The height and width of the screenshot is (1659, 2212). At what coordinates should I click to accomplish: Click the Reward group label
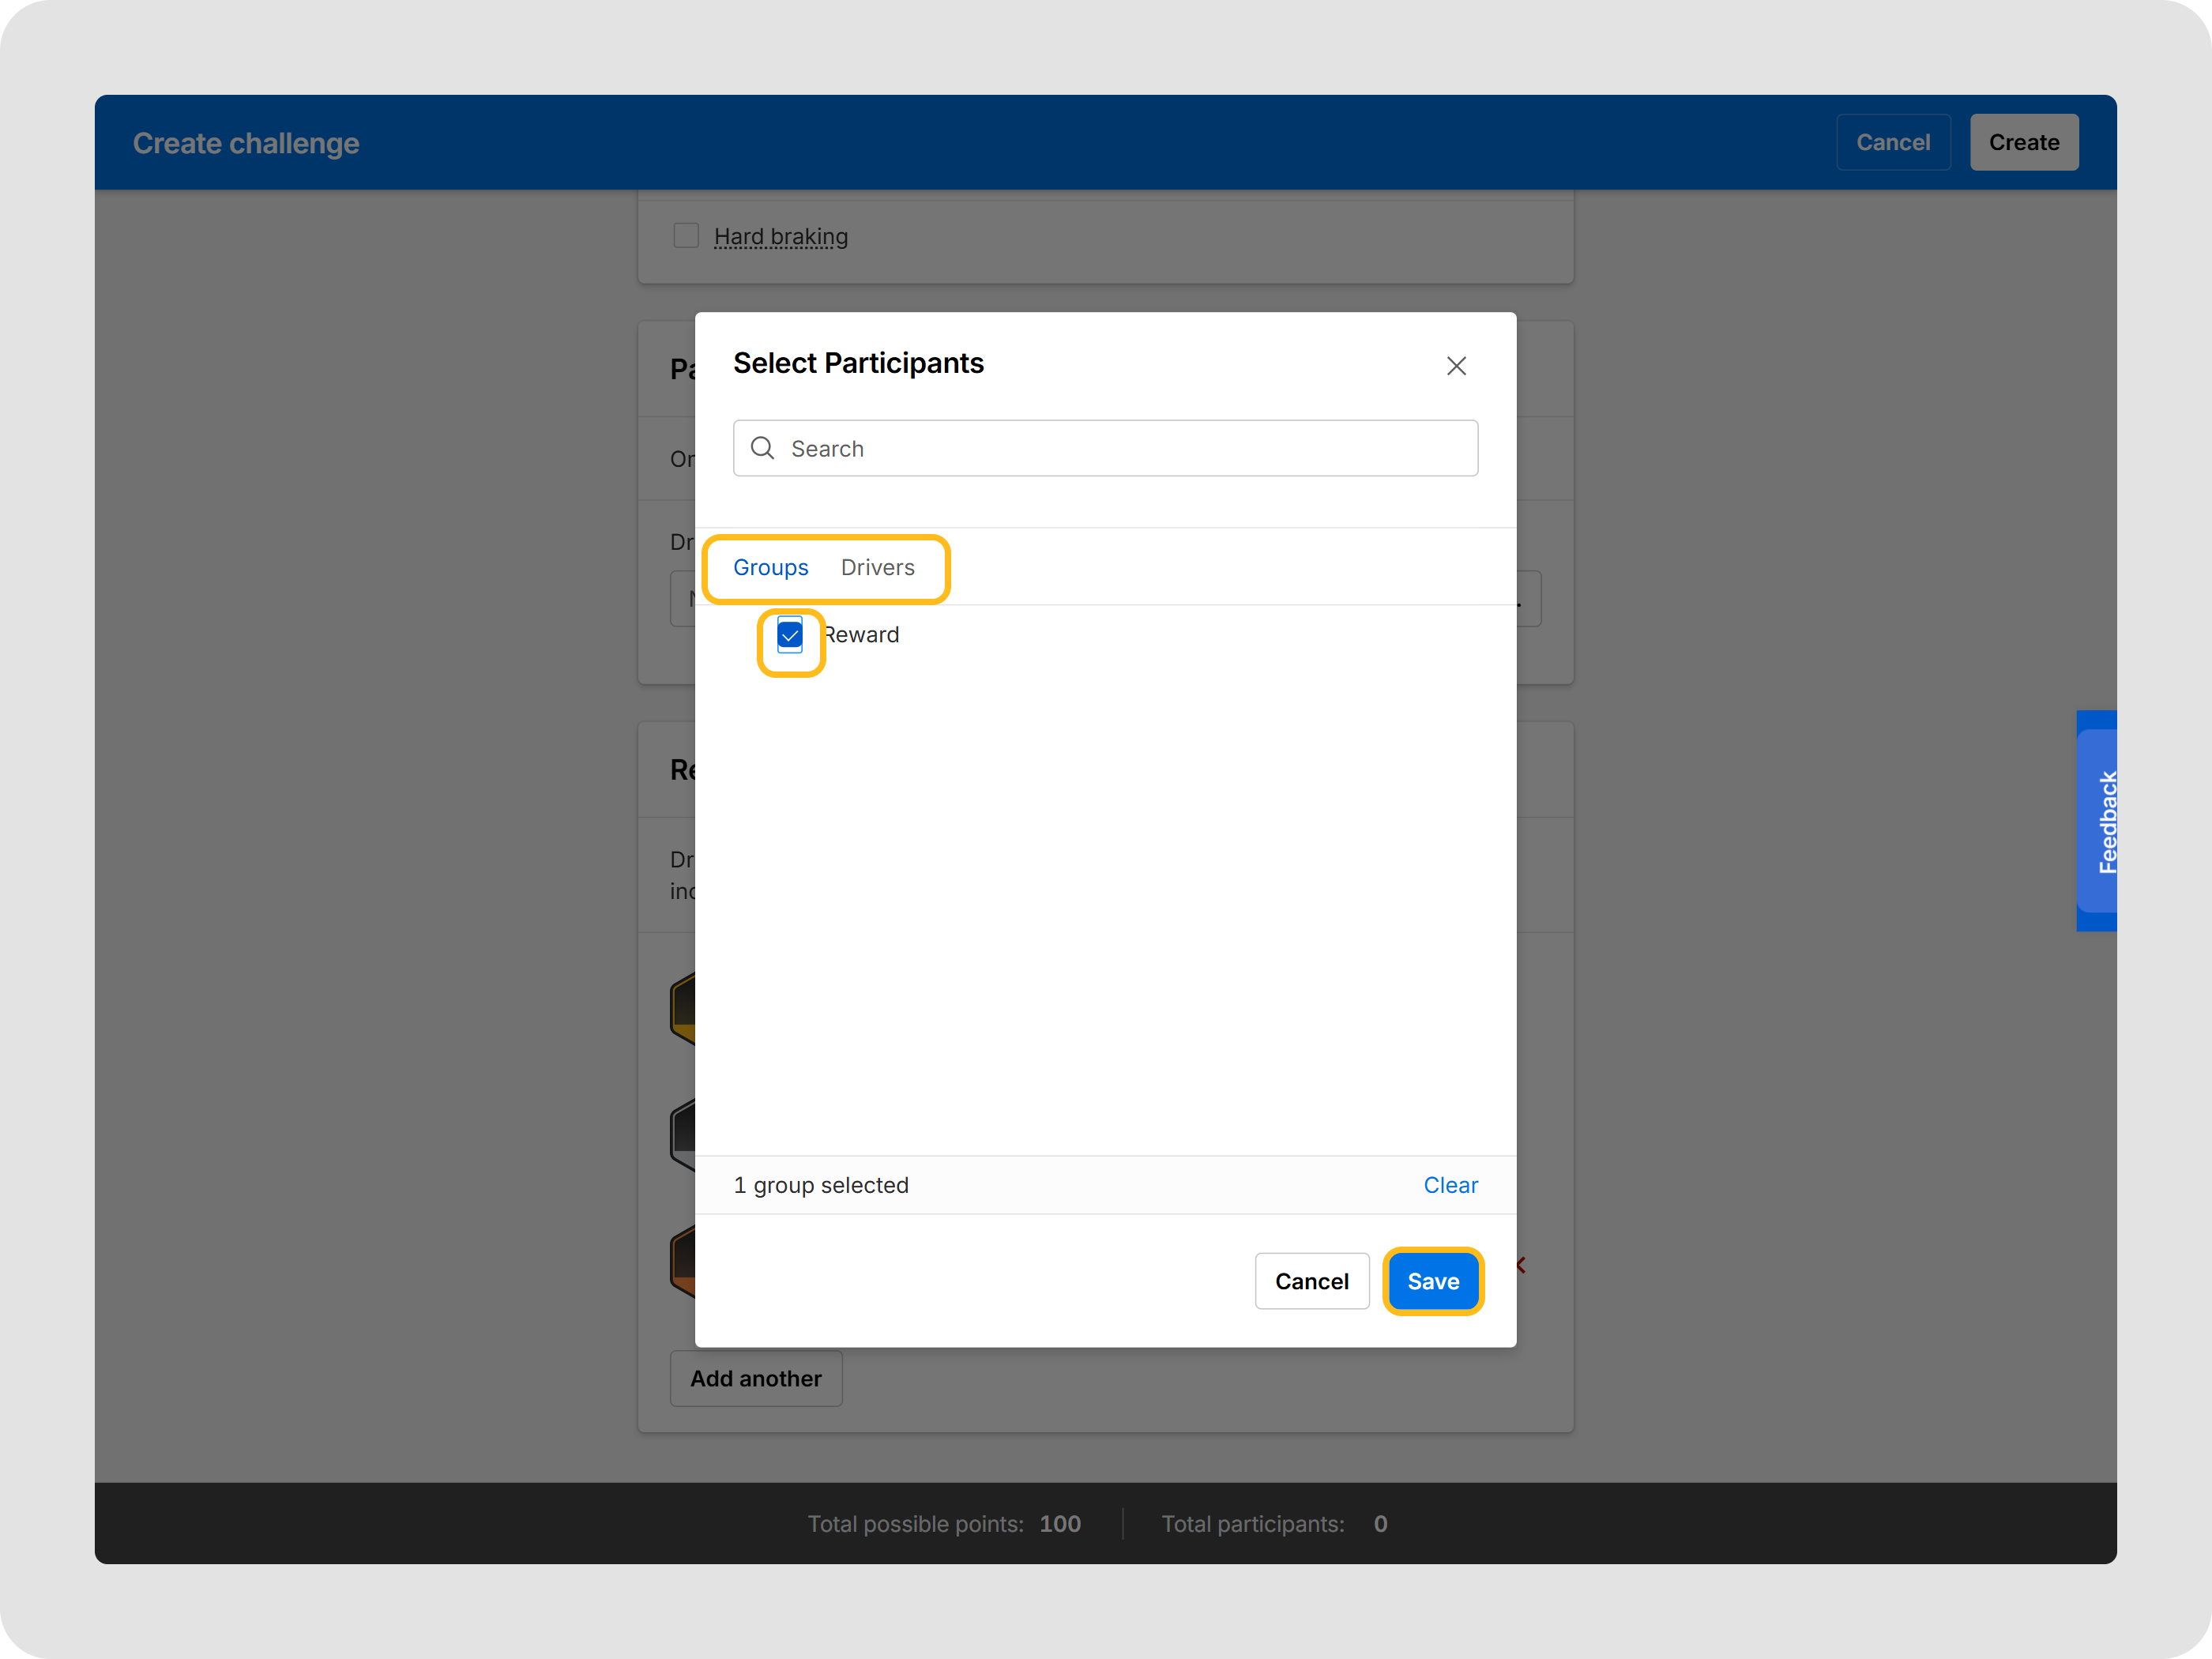tap(861, 635)
